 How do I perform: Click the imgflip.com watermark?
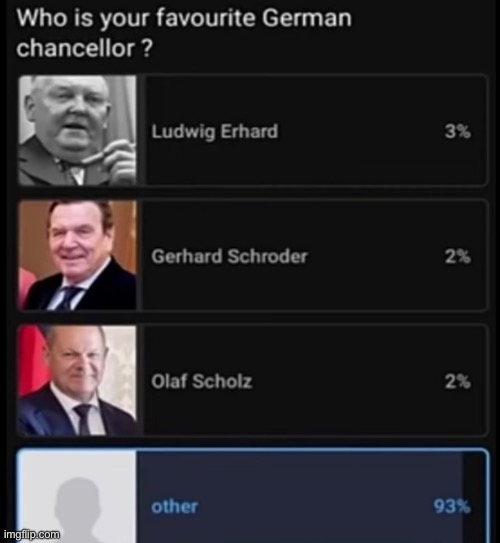[x=32, y=534]
